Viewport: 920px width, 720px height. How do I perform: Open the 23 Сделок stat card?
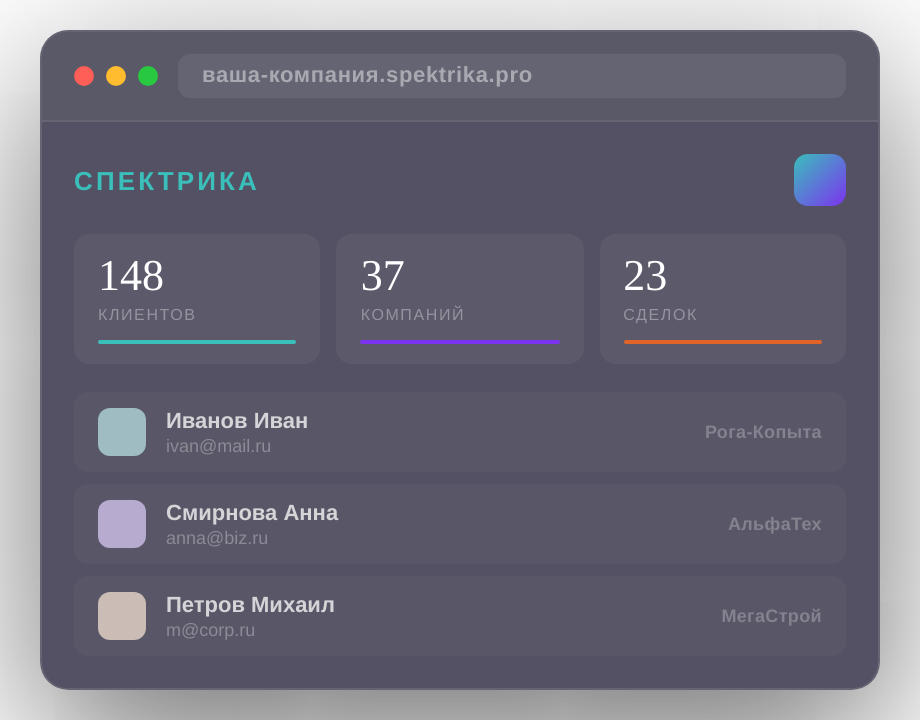click(722, 298)
